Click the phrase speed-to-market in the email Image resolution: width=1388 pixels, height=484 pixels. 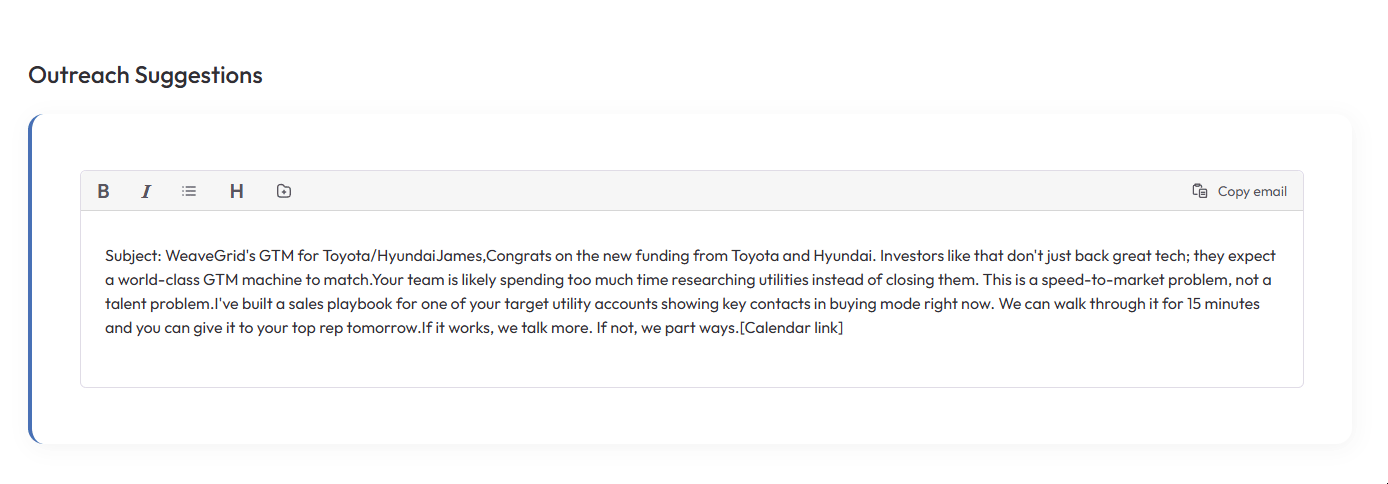click(x=1101, y=280)
